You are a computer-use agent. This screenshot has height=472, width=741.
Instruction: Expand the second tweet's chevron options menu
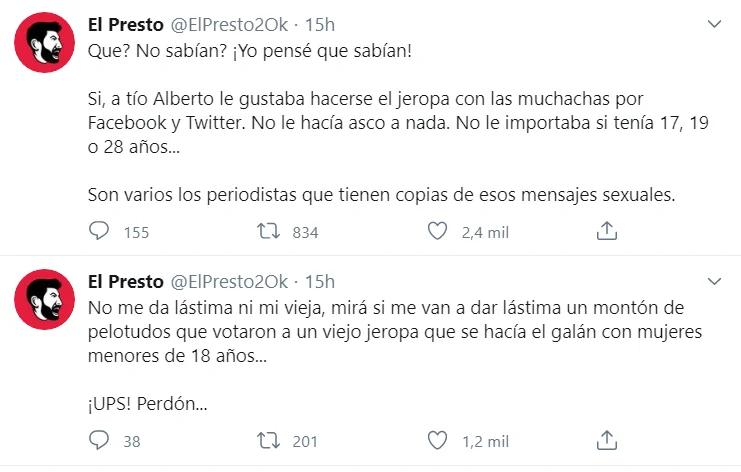(x=714, y=281)
